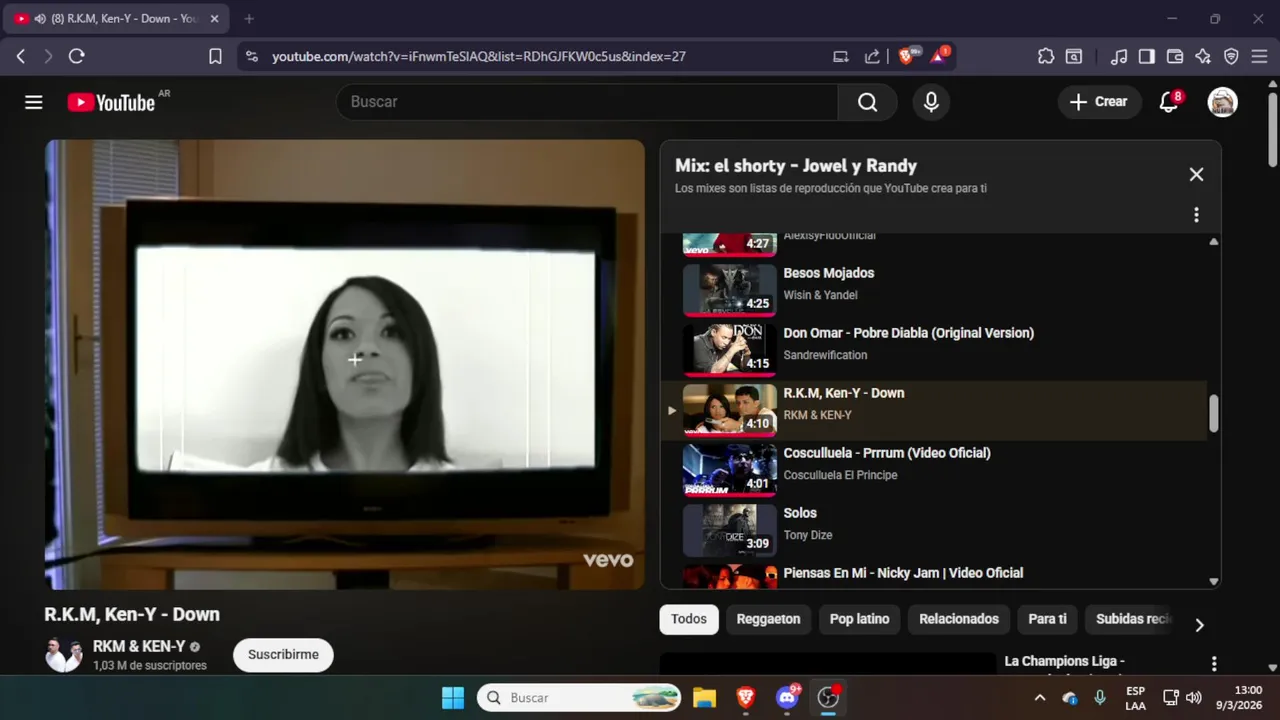Select the Para ti filter chip
The height and width of the screenshot is (720, 1280).
coord(1047,619)
